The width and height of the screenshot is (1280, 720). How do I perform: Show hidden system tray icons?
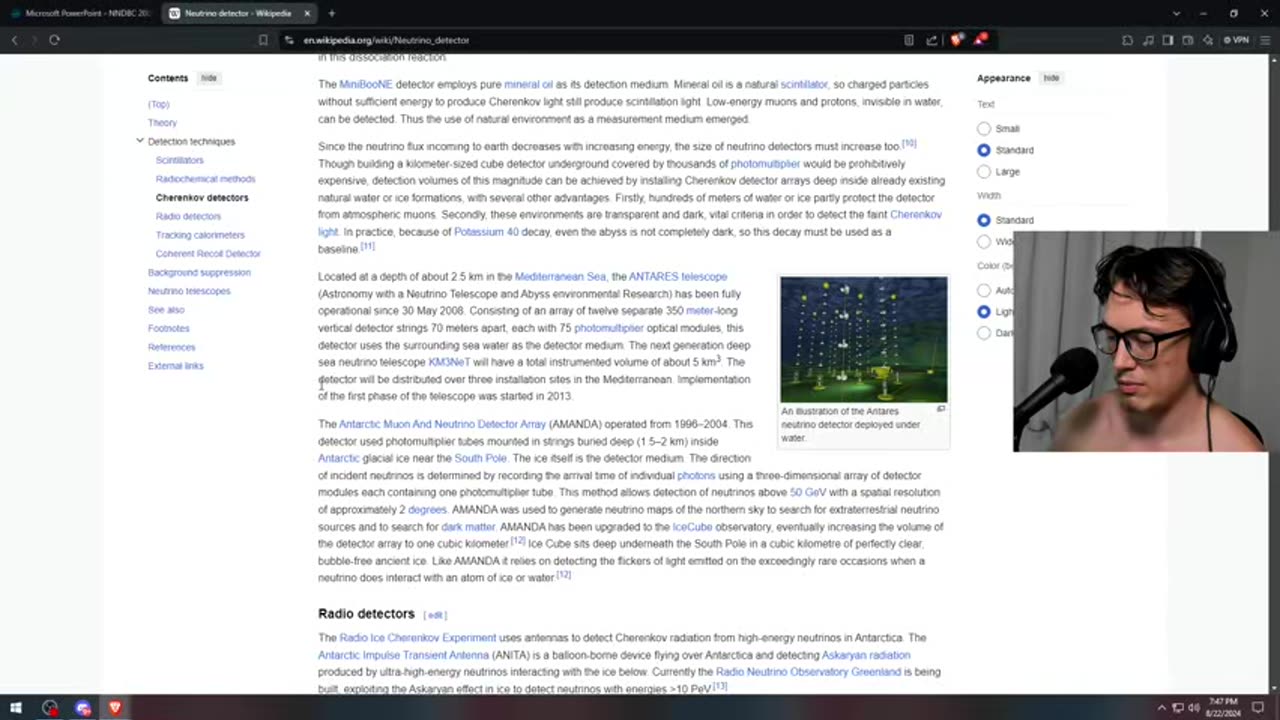(1161, 708)
